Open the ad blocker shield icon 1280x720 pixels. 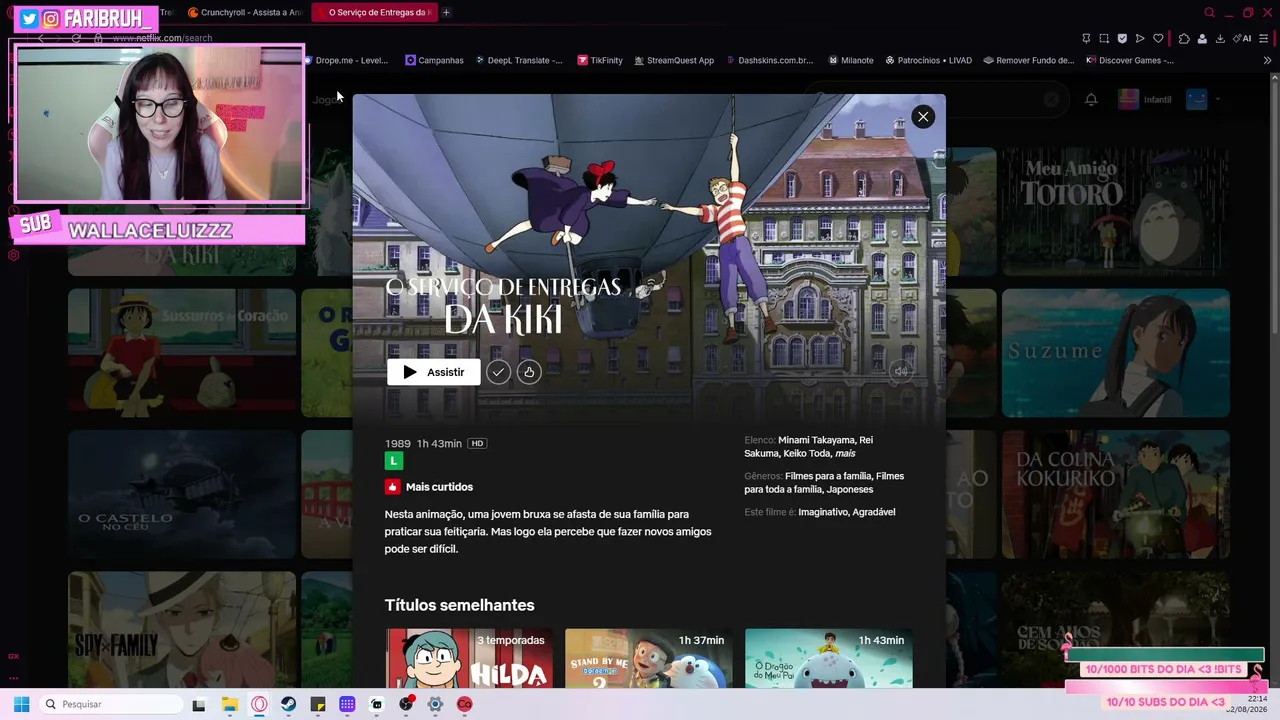1122,38
